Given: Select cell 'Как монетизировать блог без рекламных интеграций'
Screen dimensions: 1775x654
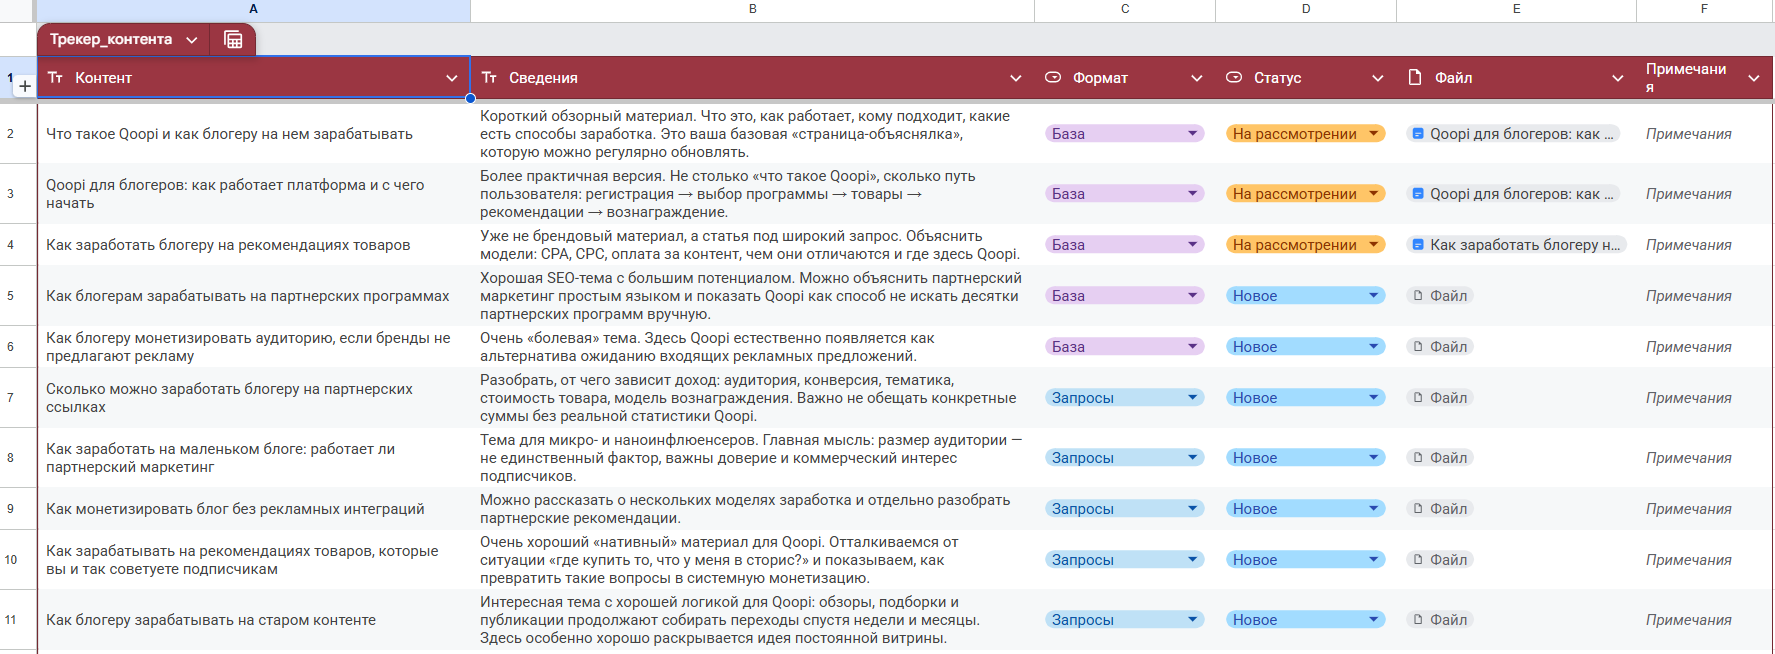Looking at the screenshot, I should (253, 509).
